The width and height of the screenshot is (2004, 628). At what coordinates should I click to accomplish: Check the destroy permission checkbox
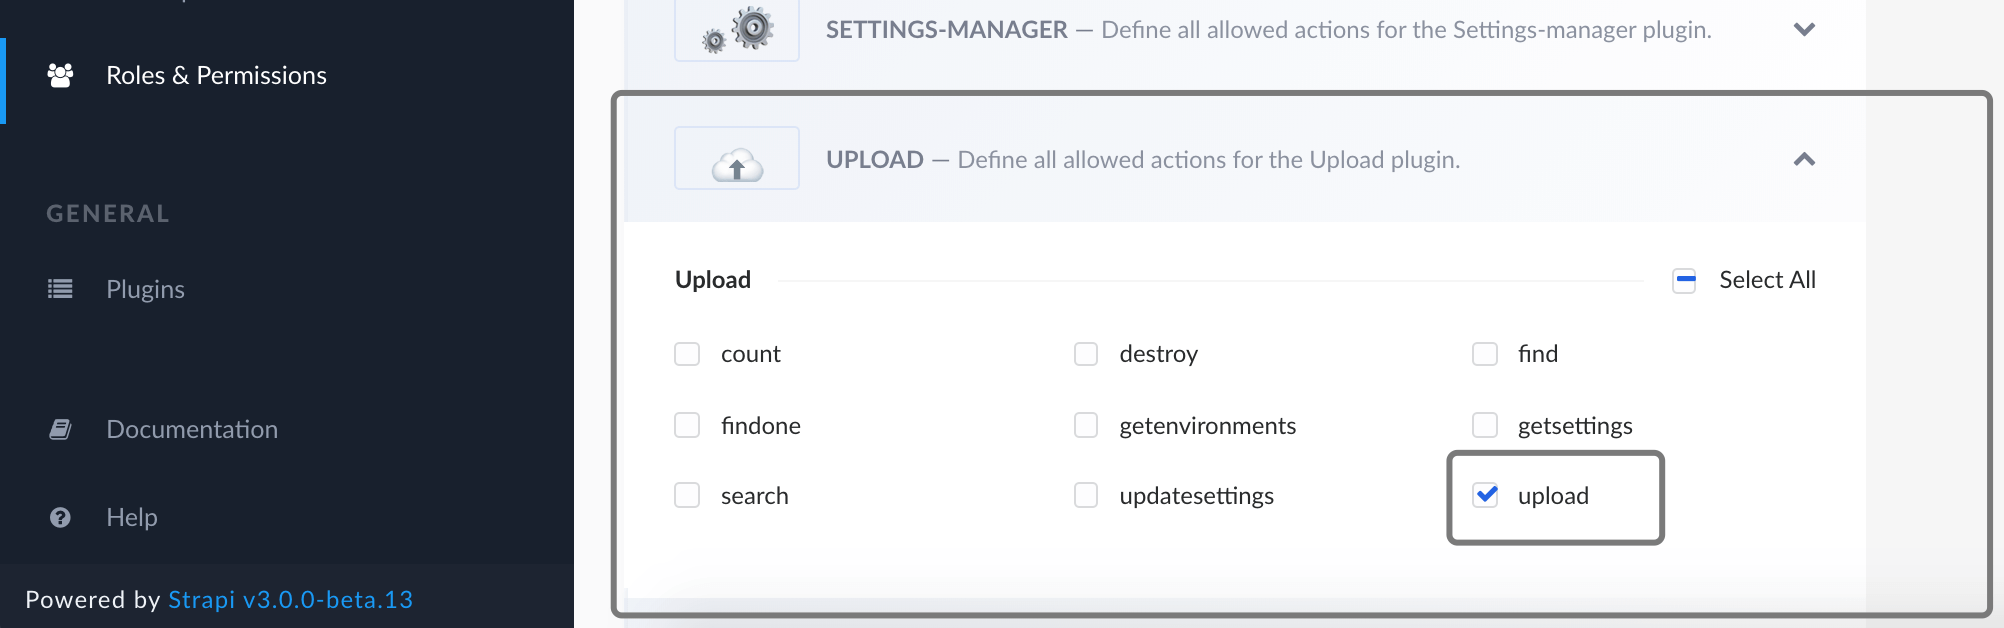click(x=1086, y=354)
